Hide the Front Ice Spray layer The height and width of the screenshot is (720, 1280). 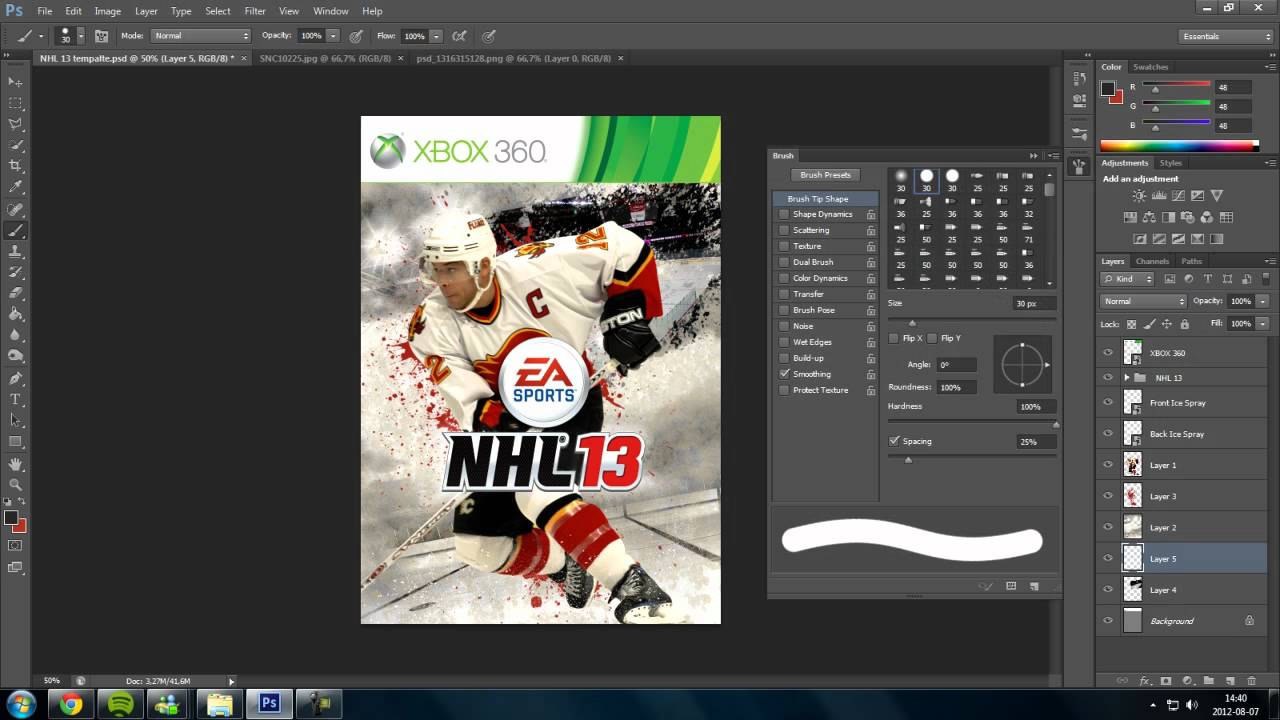(1107, 402)
